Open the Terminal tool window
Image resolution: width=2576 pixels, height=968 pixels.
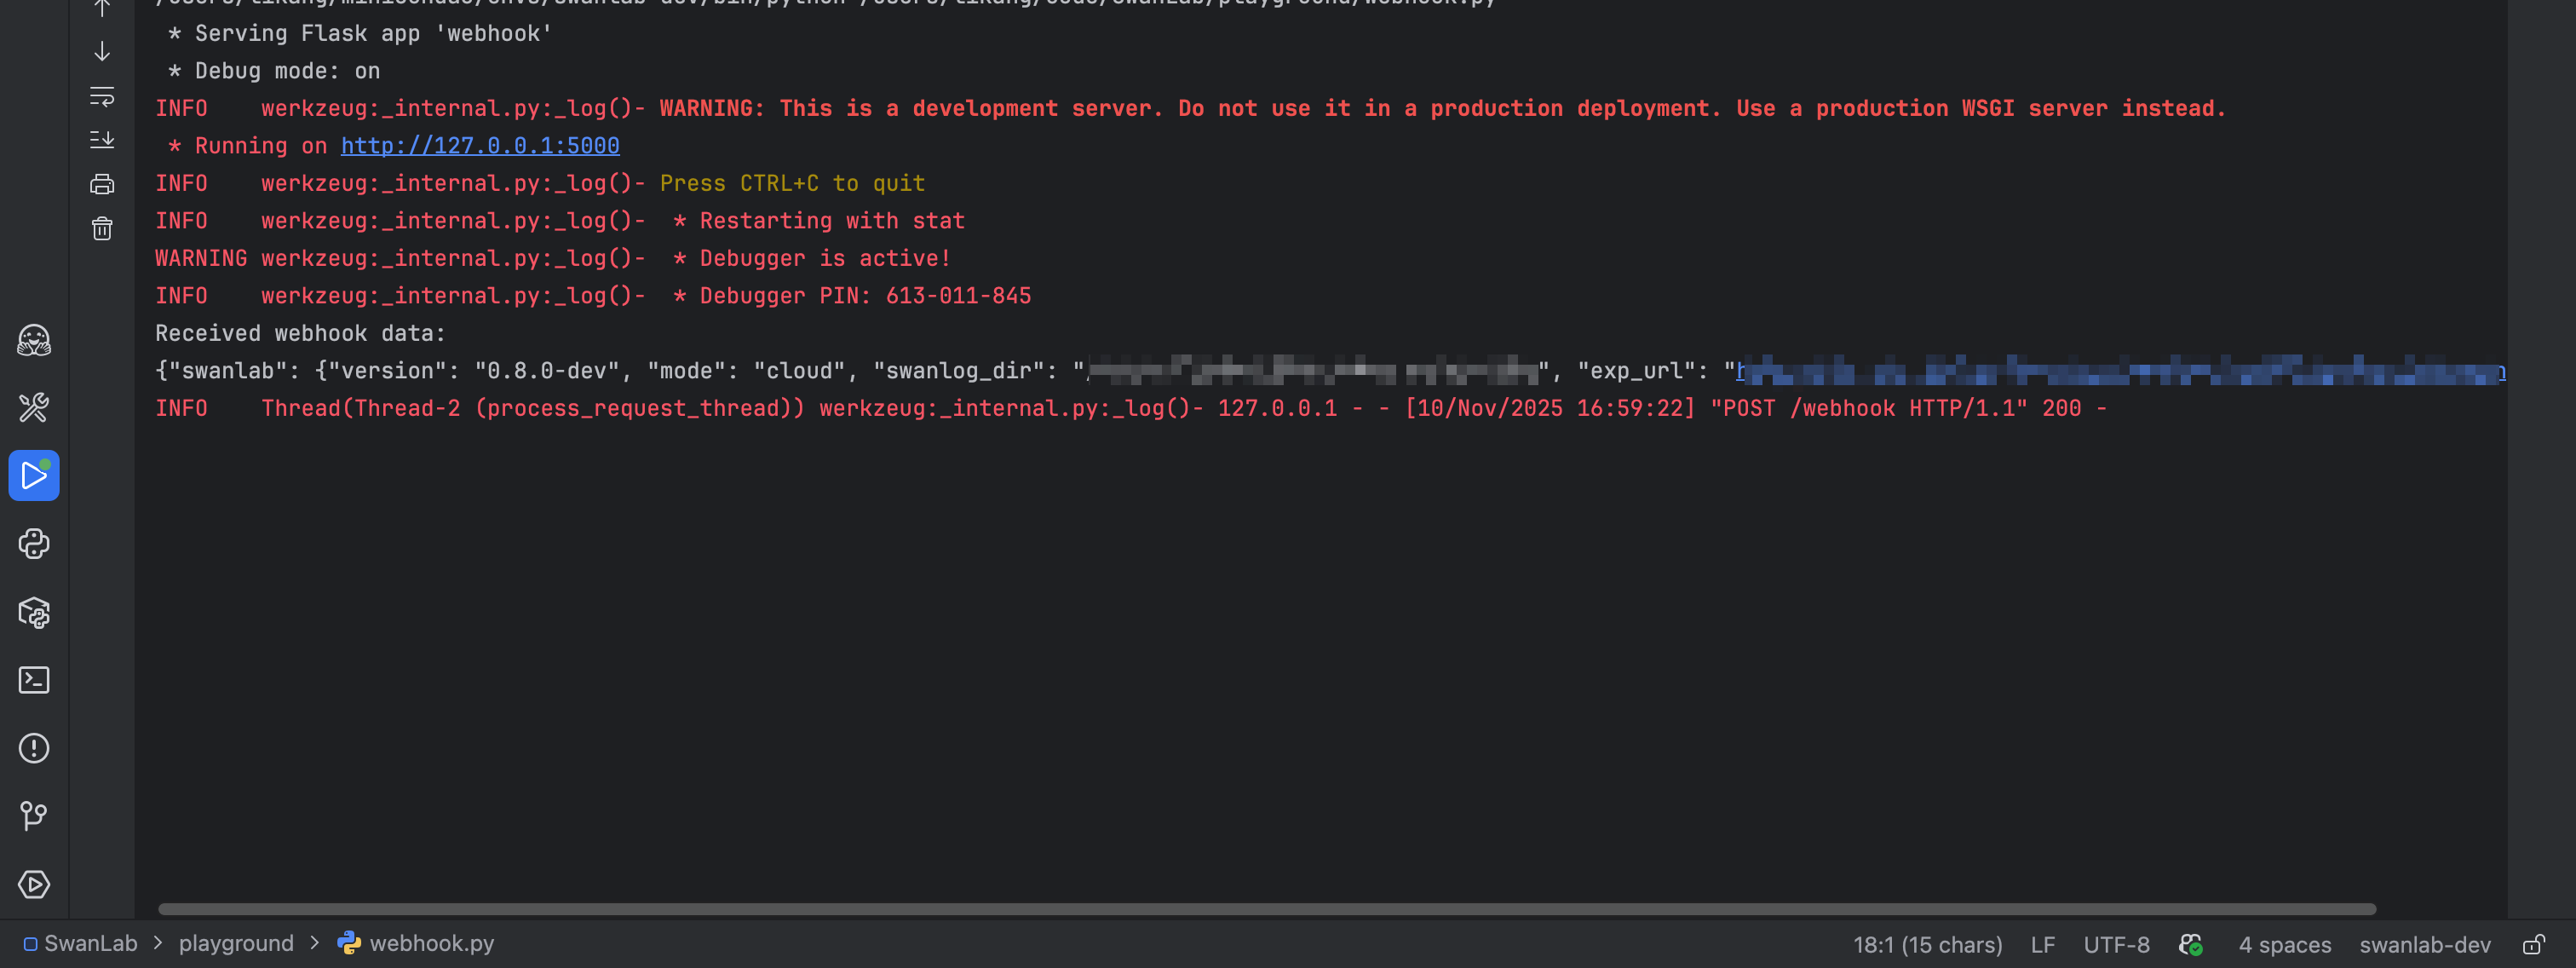point(34,680)
